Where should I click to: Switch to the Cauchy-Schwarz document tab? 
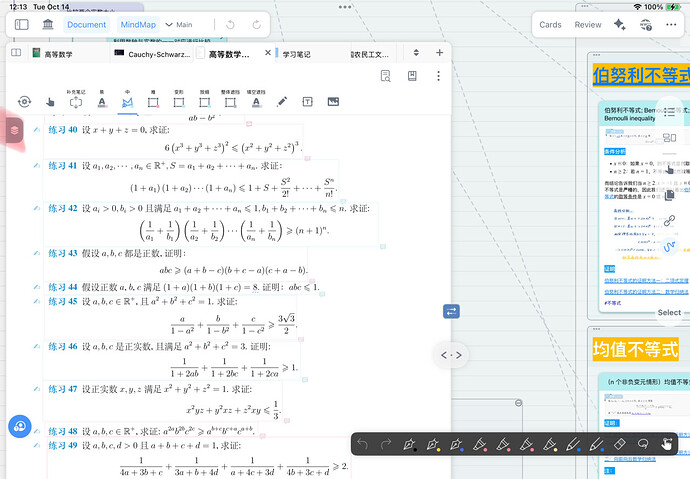(157, 53)
